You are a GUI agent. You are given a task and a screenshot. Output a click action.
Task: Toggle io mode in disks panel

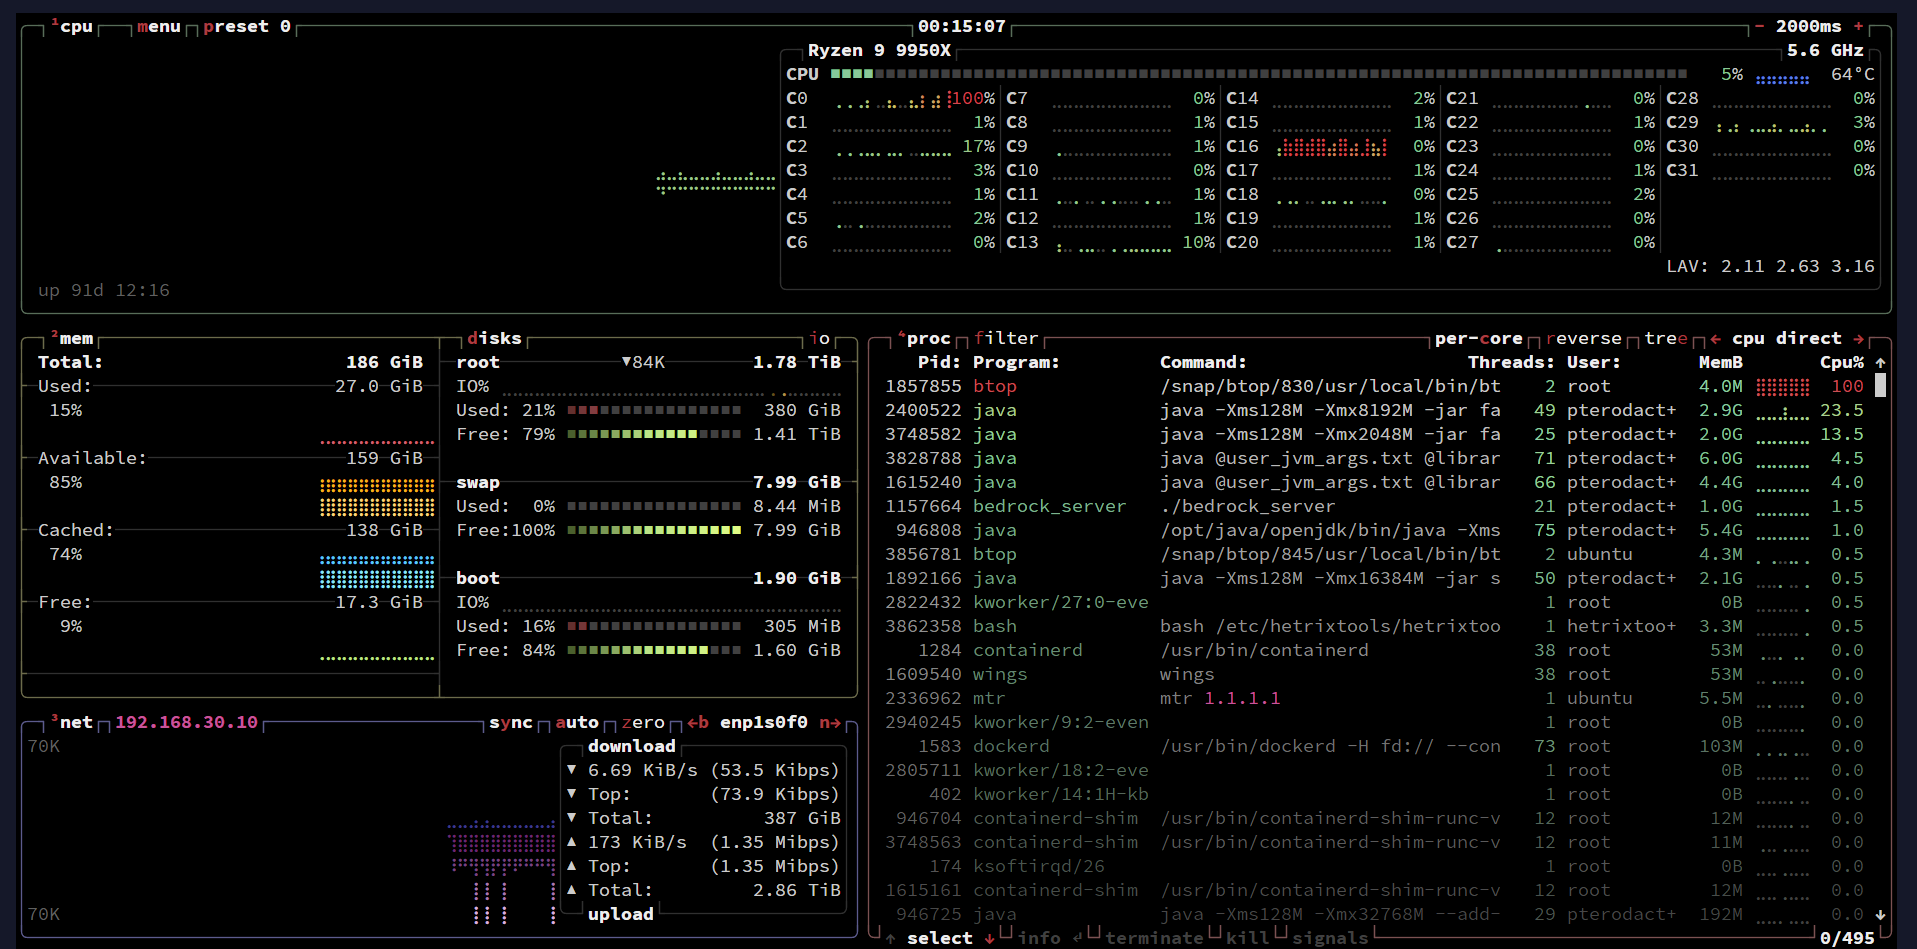click(x=819, y=338)
